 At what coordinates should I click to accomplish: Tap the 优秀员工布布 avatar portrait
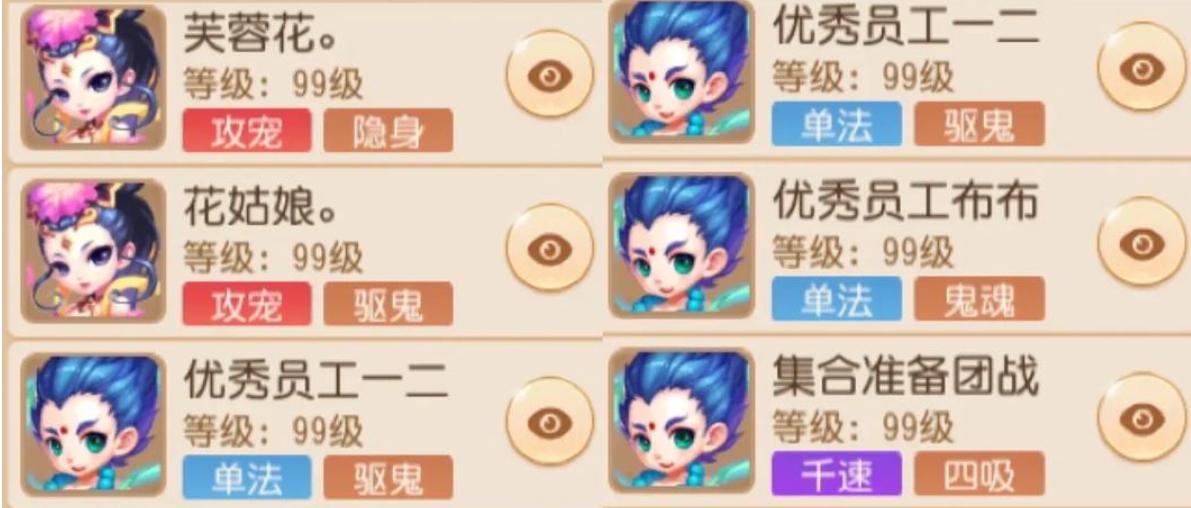682,245
